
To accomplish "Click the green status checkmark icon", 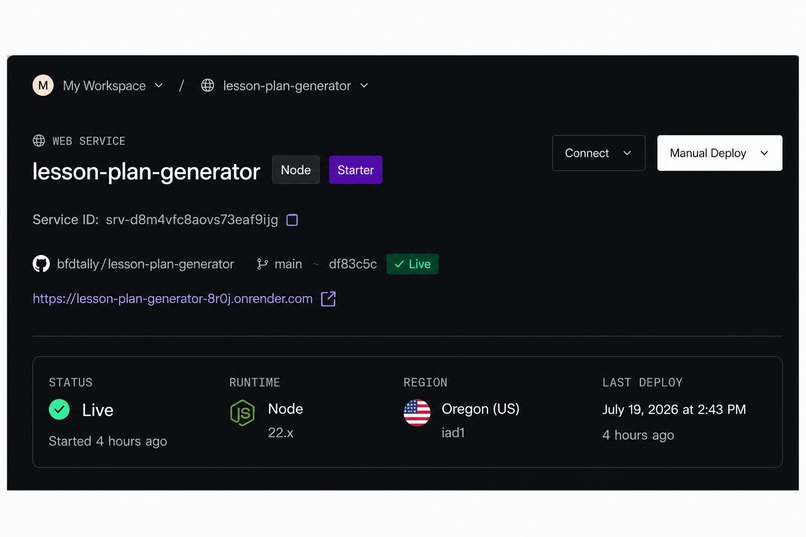I will pos(59,410).
